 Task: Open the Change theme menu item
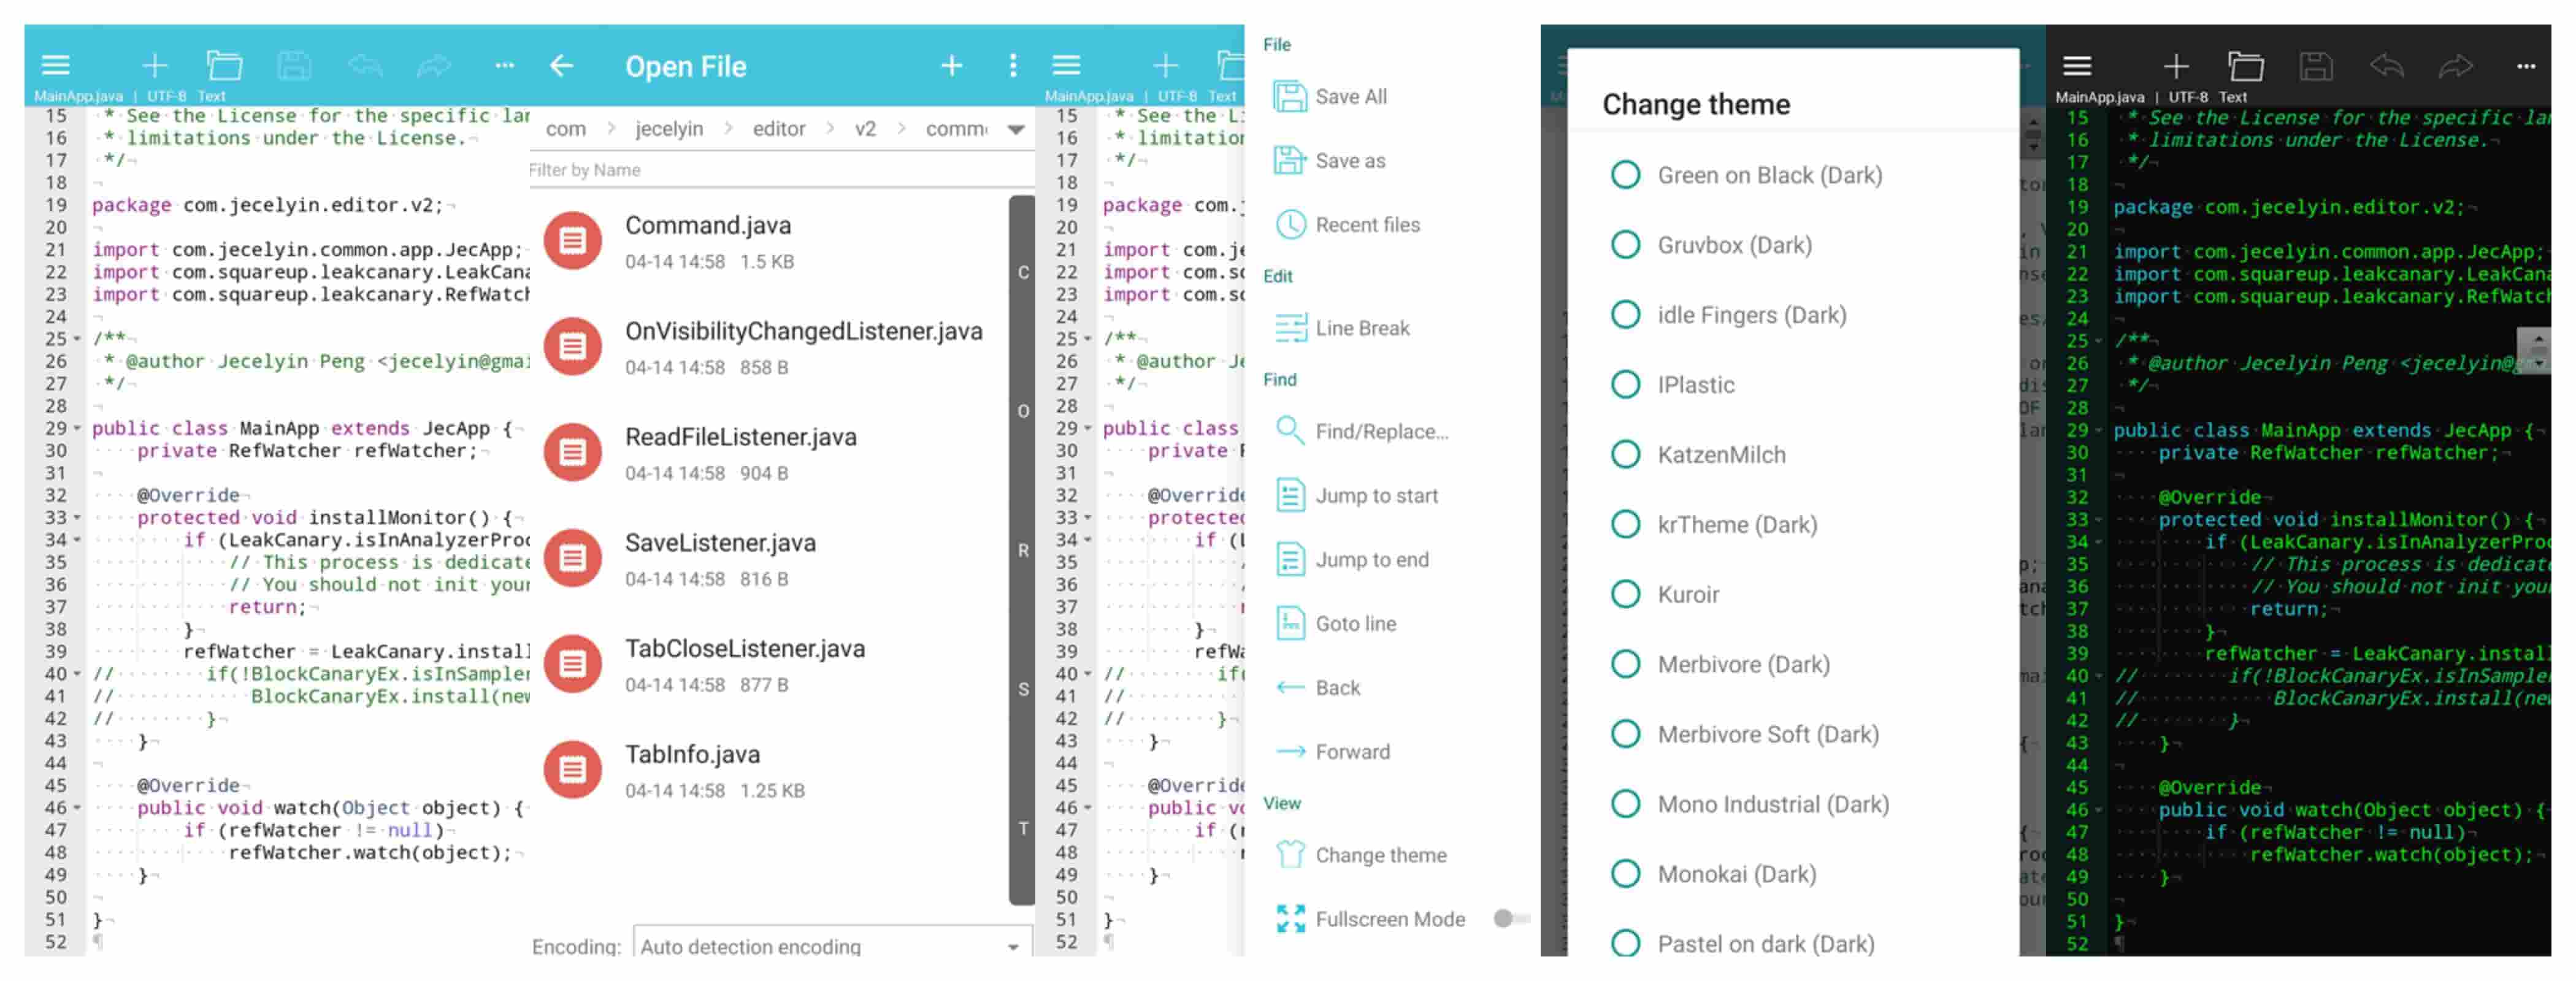click(1380, 855)
